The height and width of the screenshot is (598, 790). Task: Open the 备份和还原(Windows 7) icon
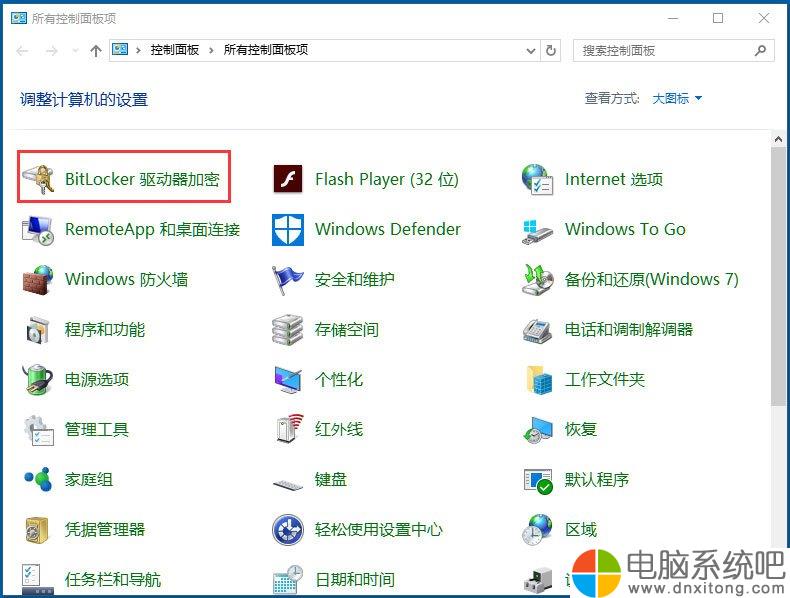[x=537, y=280]
